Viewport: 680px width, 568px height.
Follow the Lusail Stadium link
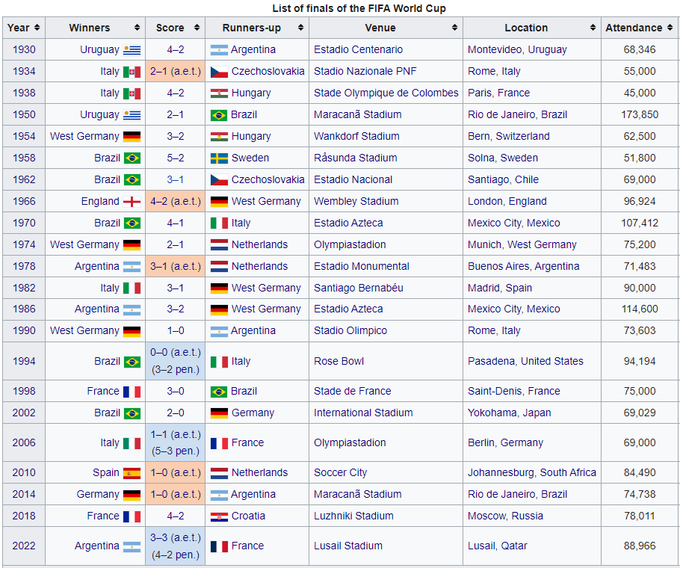coord(348,546)
